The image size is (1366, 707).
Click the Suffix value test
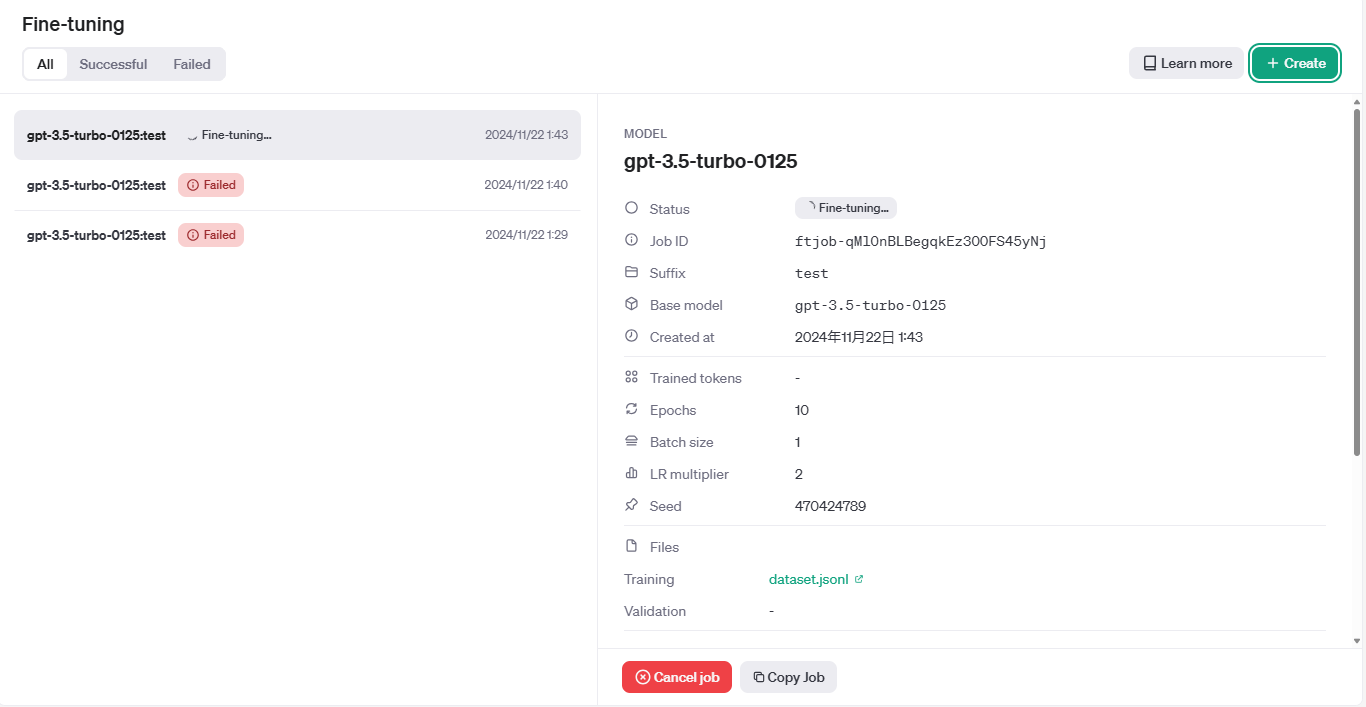[x=811, y=273]
